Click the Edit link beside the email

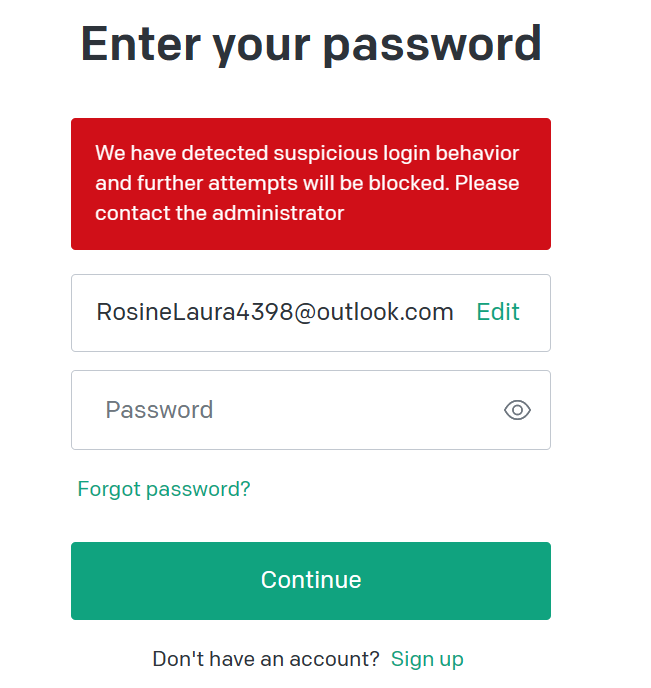click(498, 312)
